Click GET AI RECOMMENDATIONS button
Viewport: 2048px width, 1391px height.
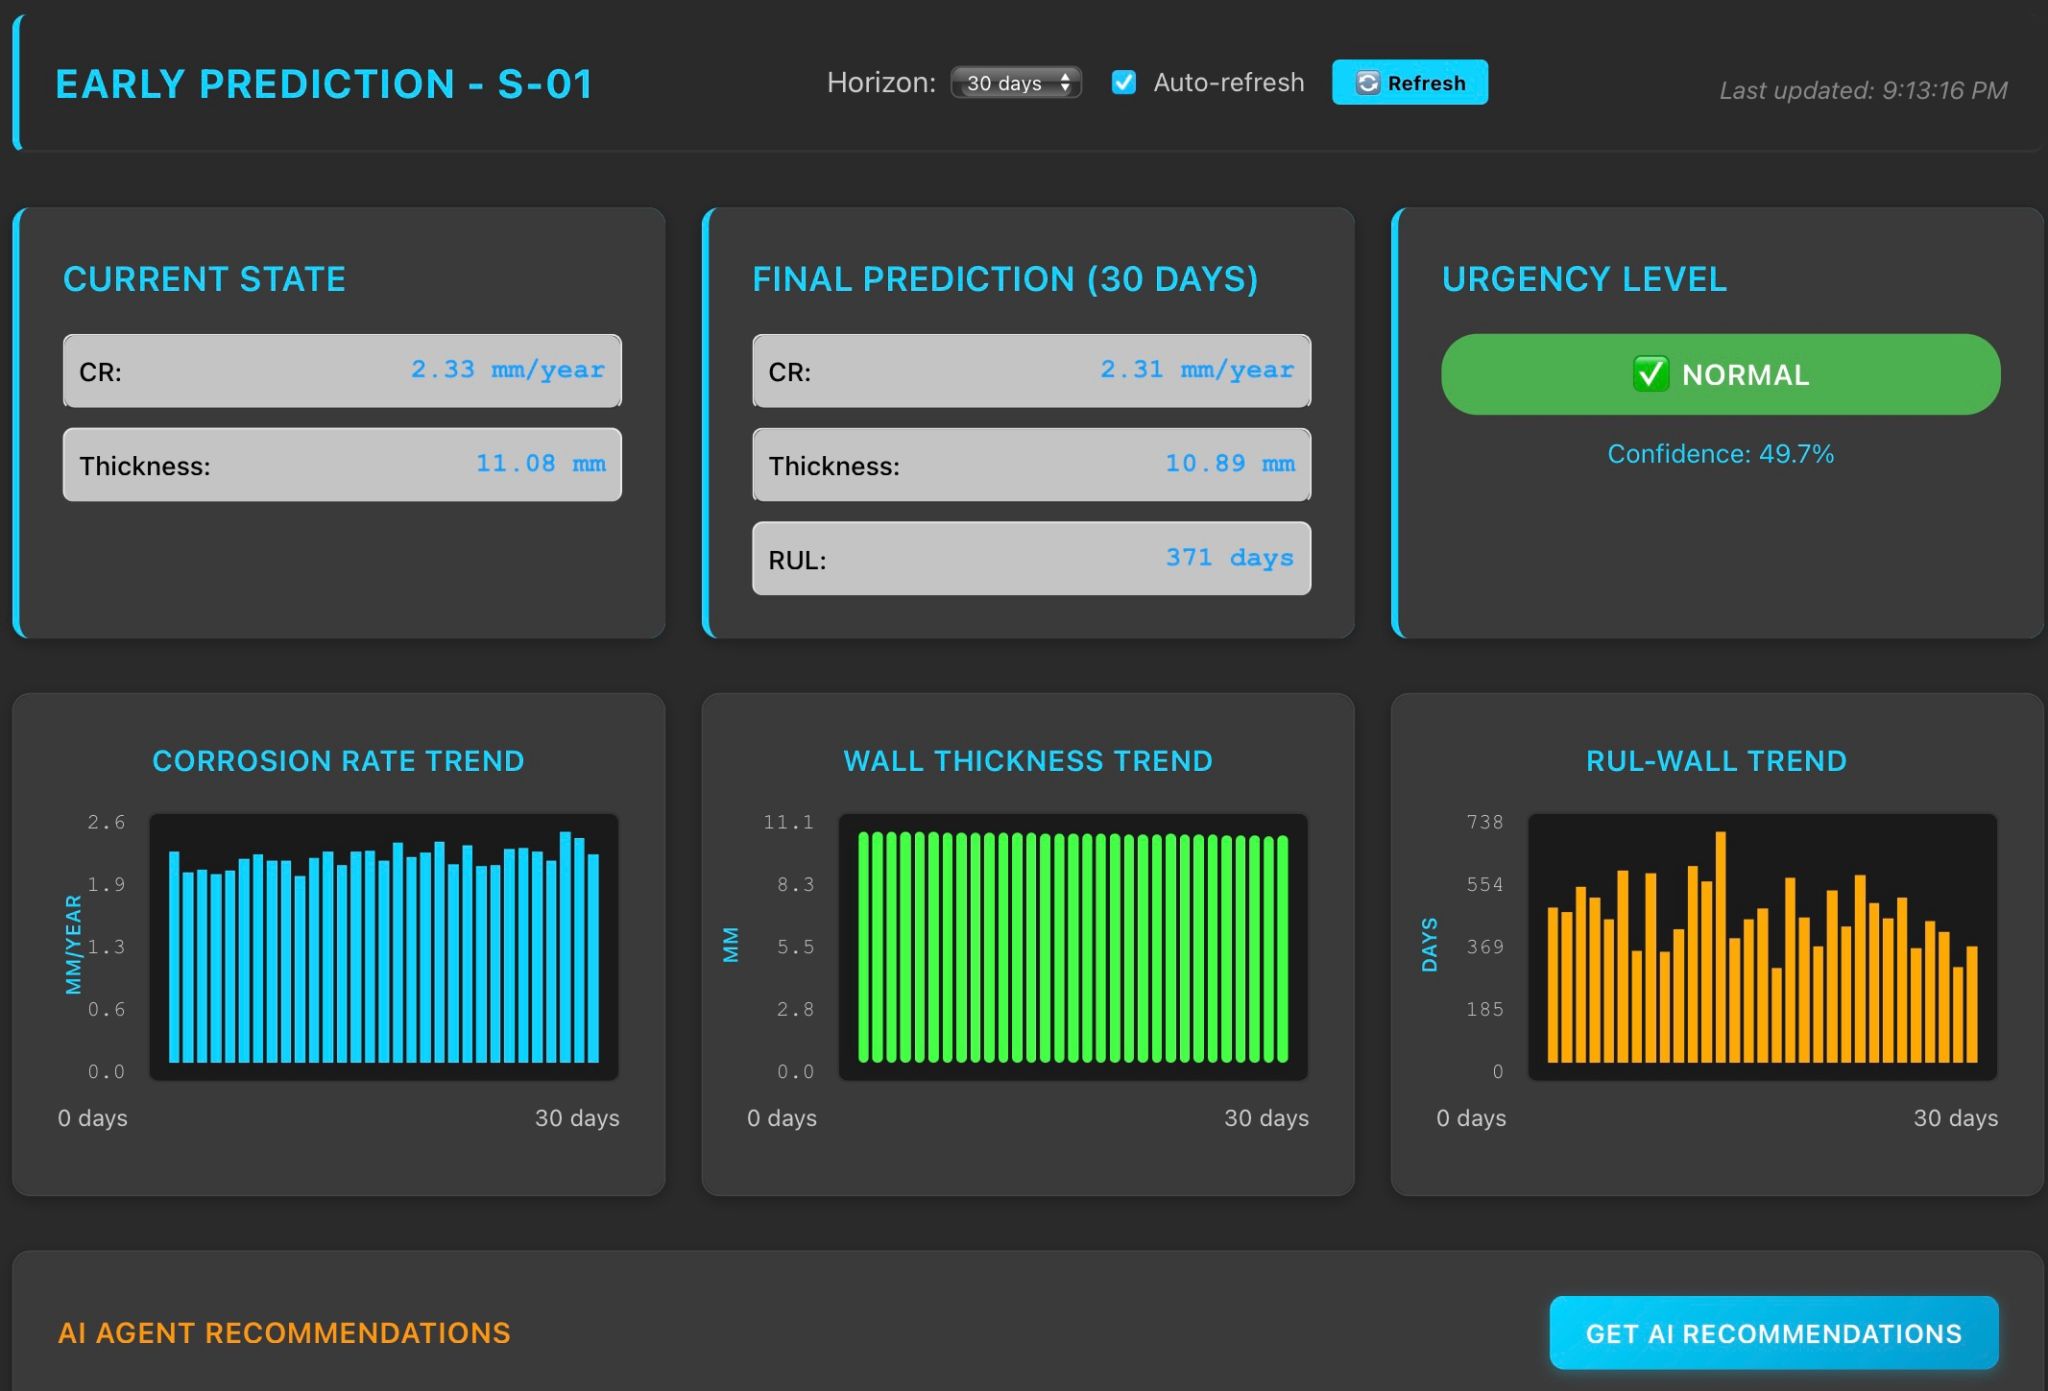coord(1773,1333)
